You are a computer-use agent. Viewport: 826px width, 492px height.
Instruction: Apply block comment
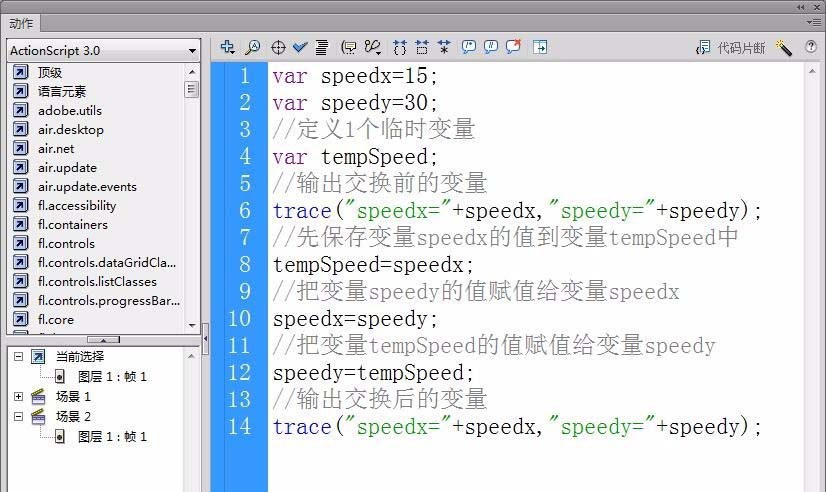tap(468, 47)
